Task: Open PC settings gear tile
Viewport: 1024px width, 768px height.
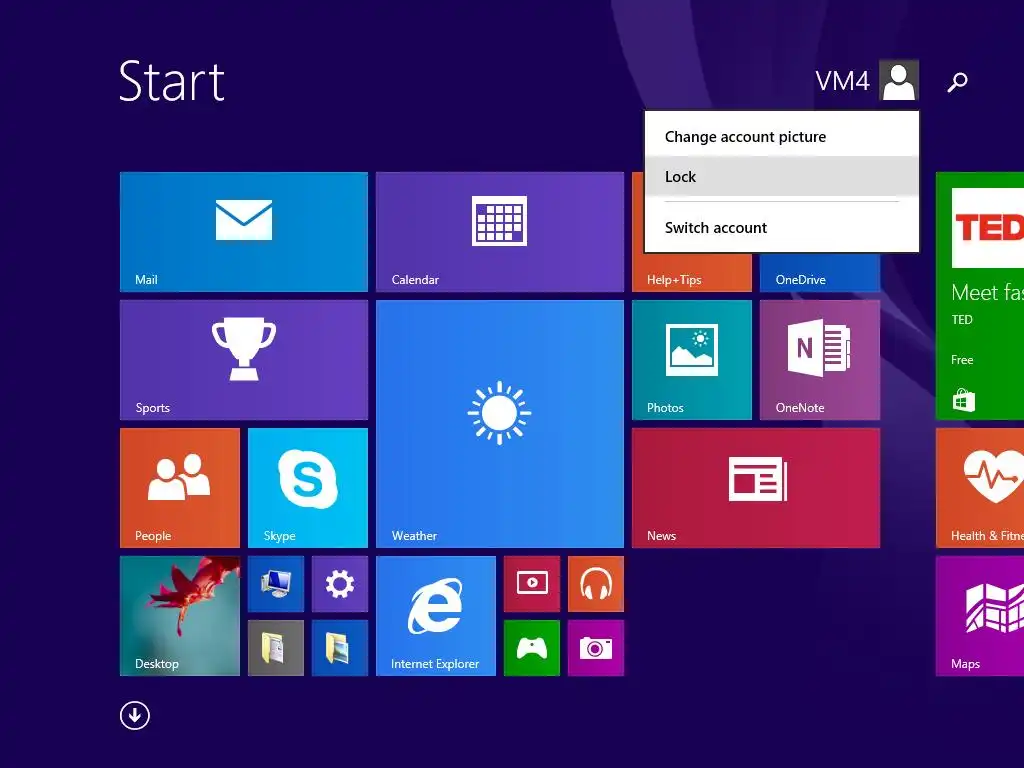Action: tap(340, 584)
